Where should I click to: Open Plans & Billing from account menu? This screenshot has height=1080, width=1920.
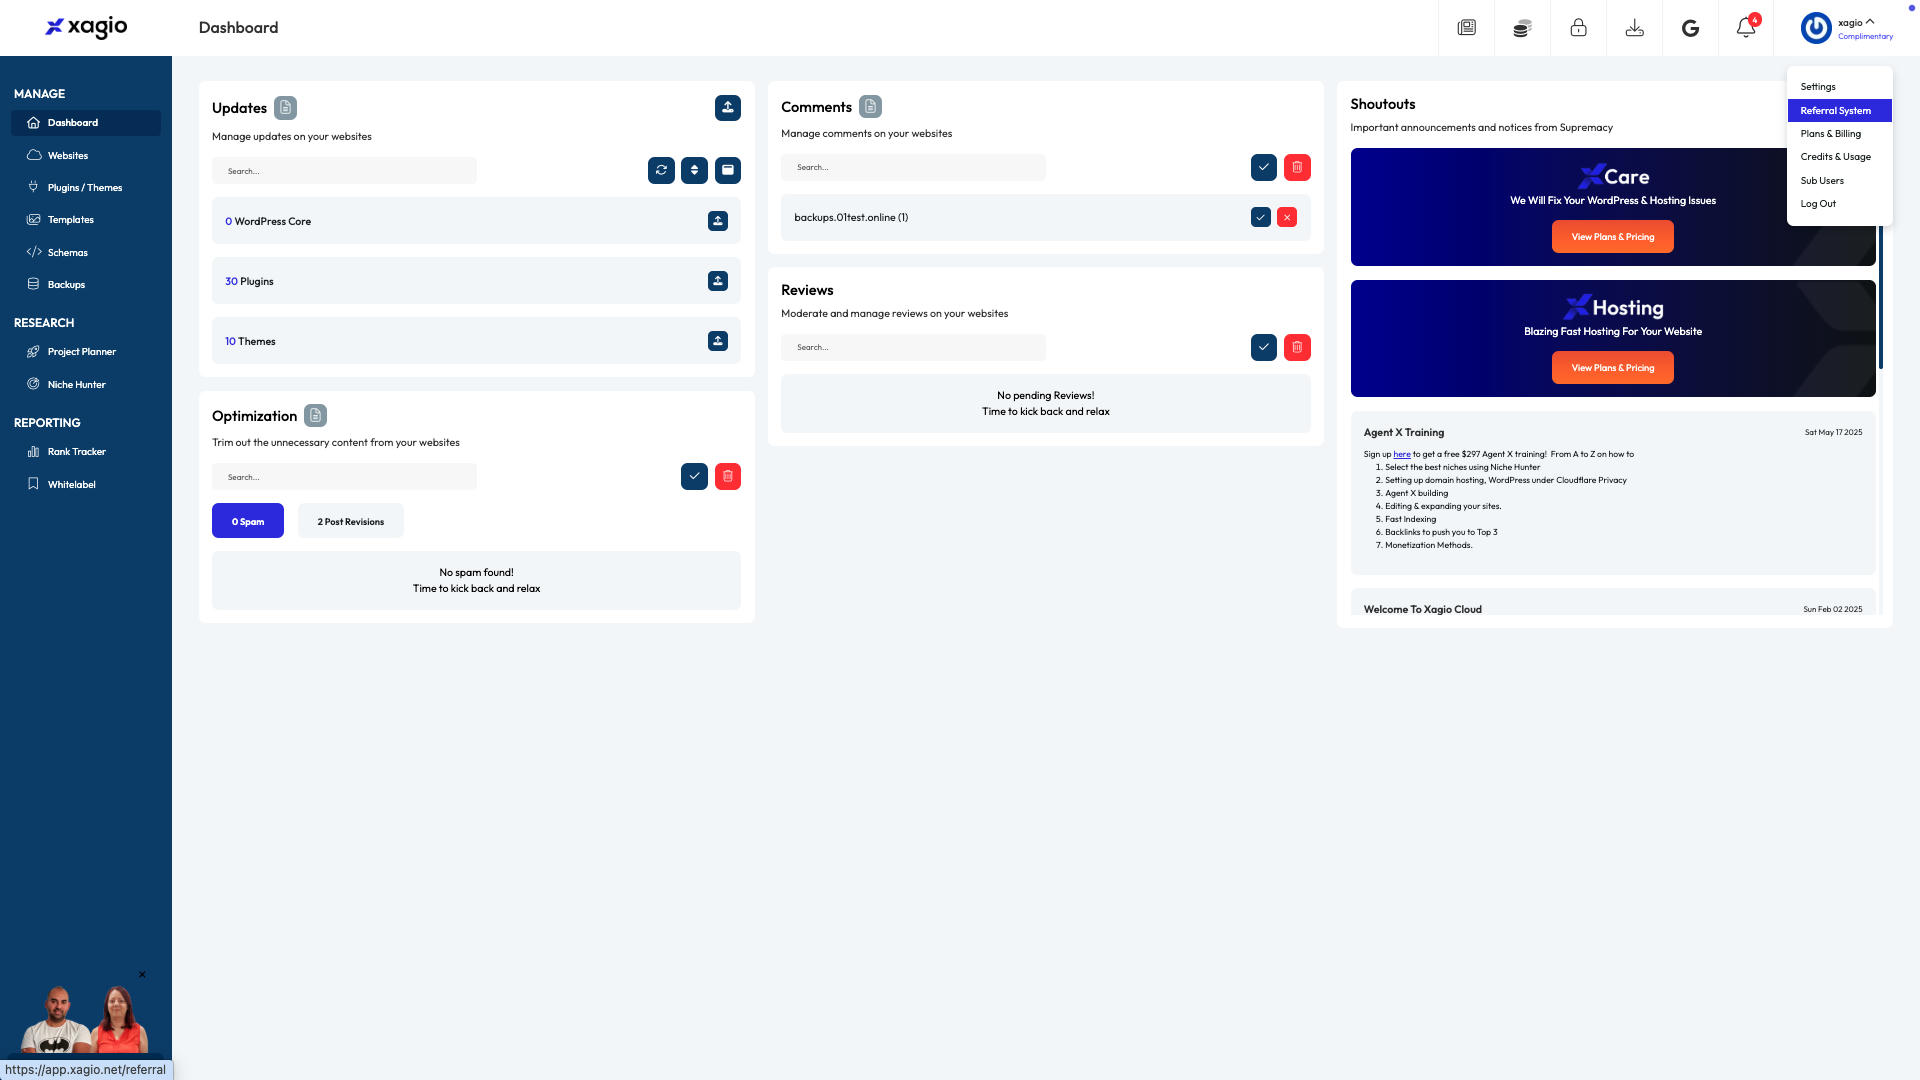(x=1839, y=134)
